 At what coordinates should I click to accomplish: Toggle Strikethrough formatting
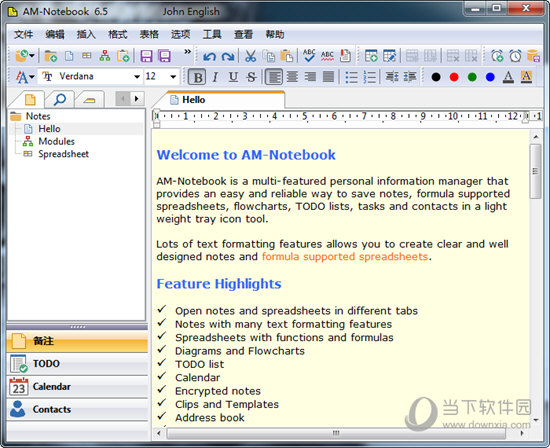click(x=251, y=77)
